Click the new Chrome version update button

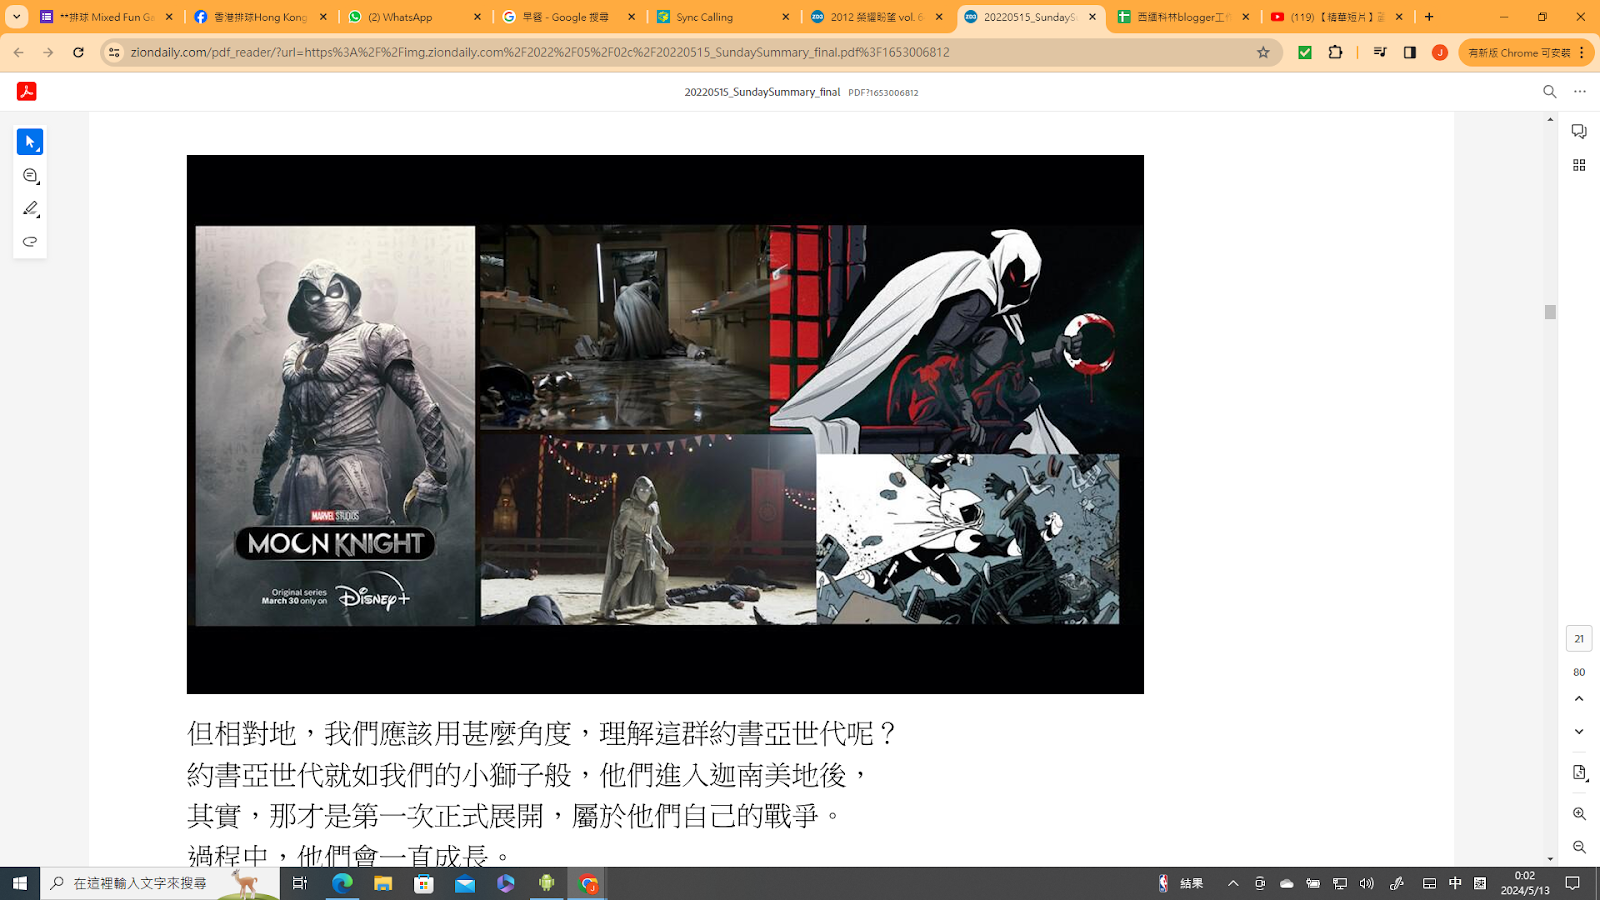click(x=1524, y=52)
